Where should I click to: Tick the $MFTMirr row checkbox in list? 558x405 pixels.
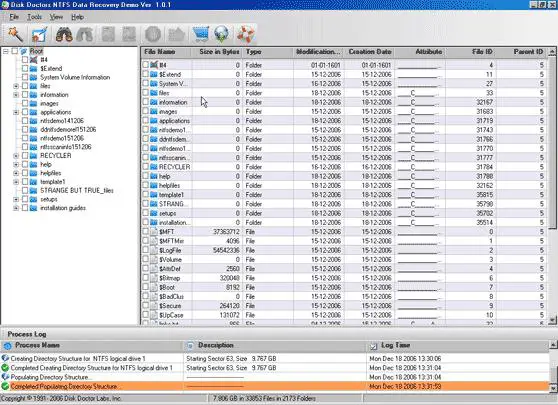pyautogui.click(x=146, y=241)
